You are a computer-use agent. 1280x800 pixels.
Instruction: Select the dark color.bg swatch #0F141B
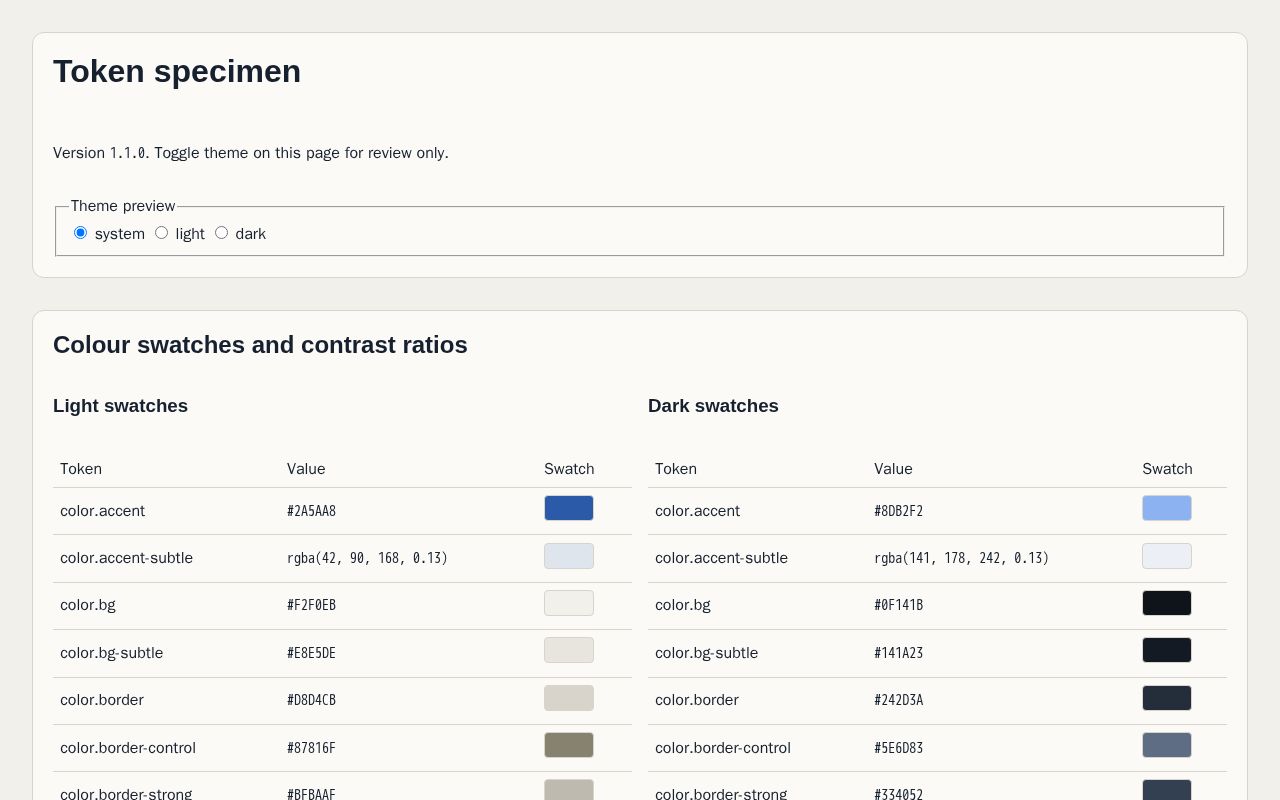click(x=1167, y=603)
